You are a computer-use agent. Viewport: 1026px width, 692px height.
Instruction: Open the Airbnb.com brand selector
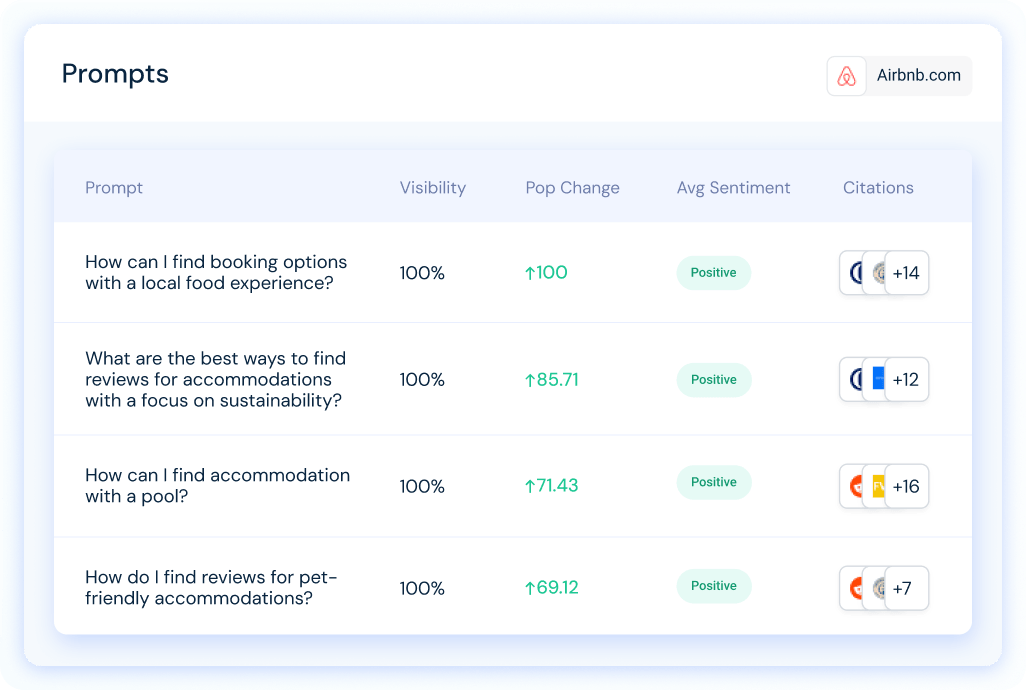click(x=899, y=76)
